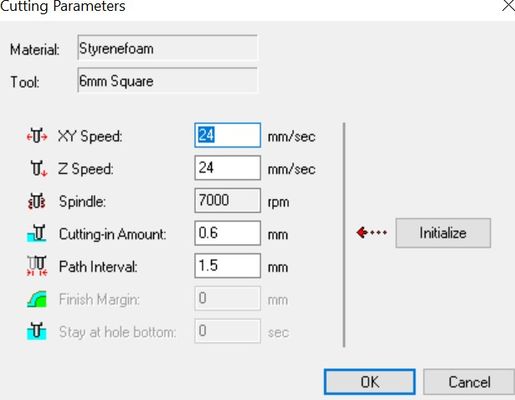Click the disabled Finish Margin field
The width and height of the screenshot is (515, 400).
point(228,298)
